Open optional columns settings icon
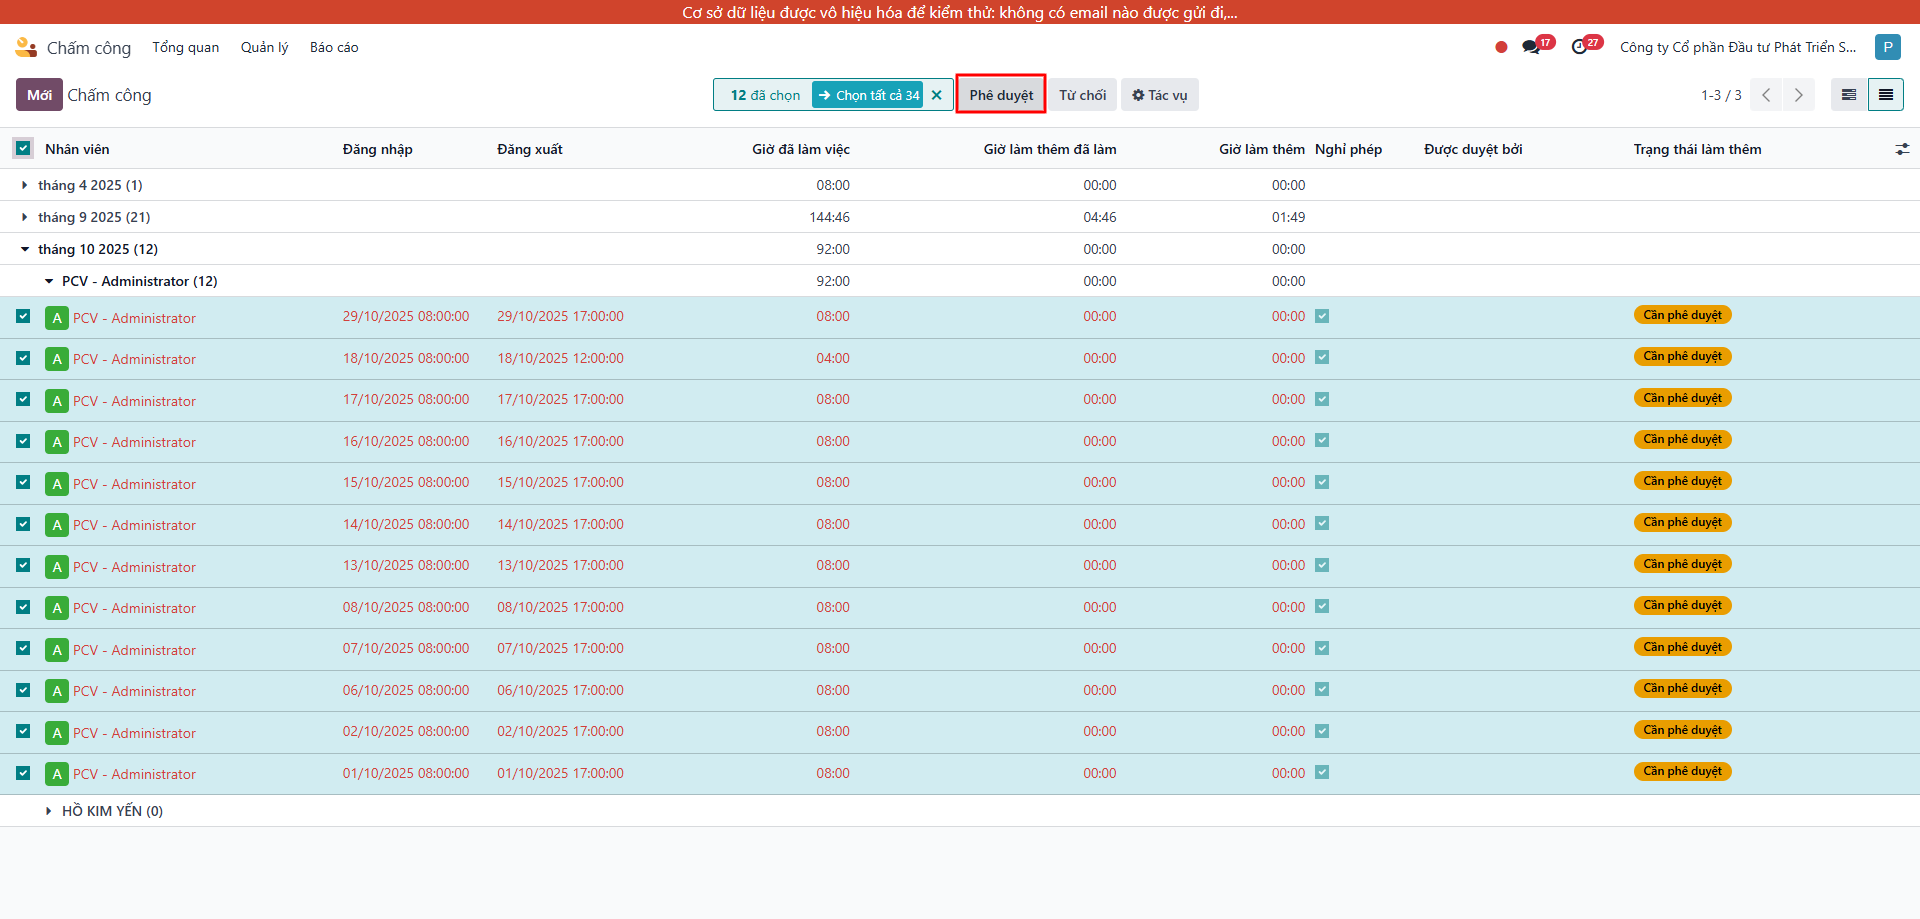 1902,149
